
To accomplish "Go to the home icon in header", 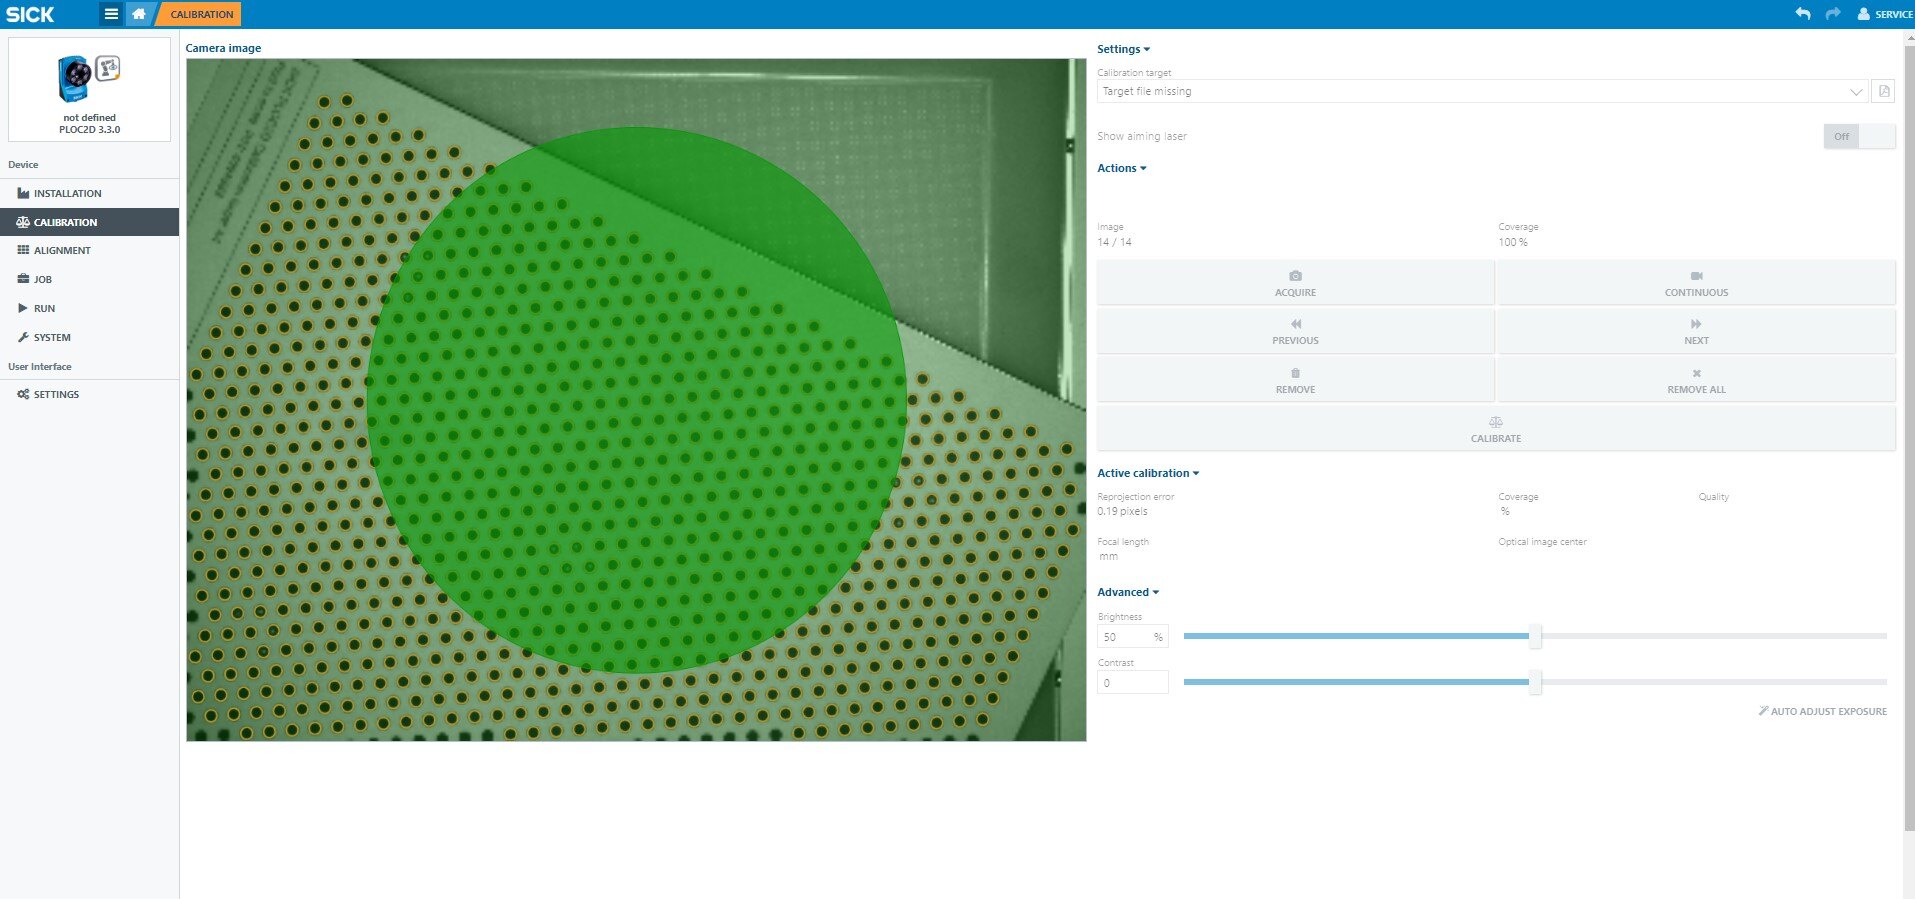I will click(139, 14).
